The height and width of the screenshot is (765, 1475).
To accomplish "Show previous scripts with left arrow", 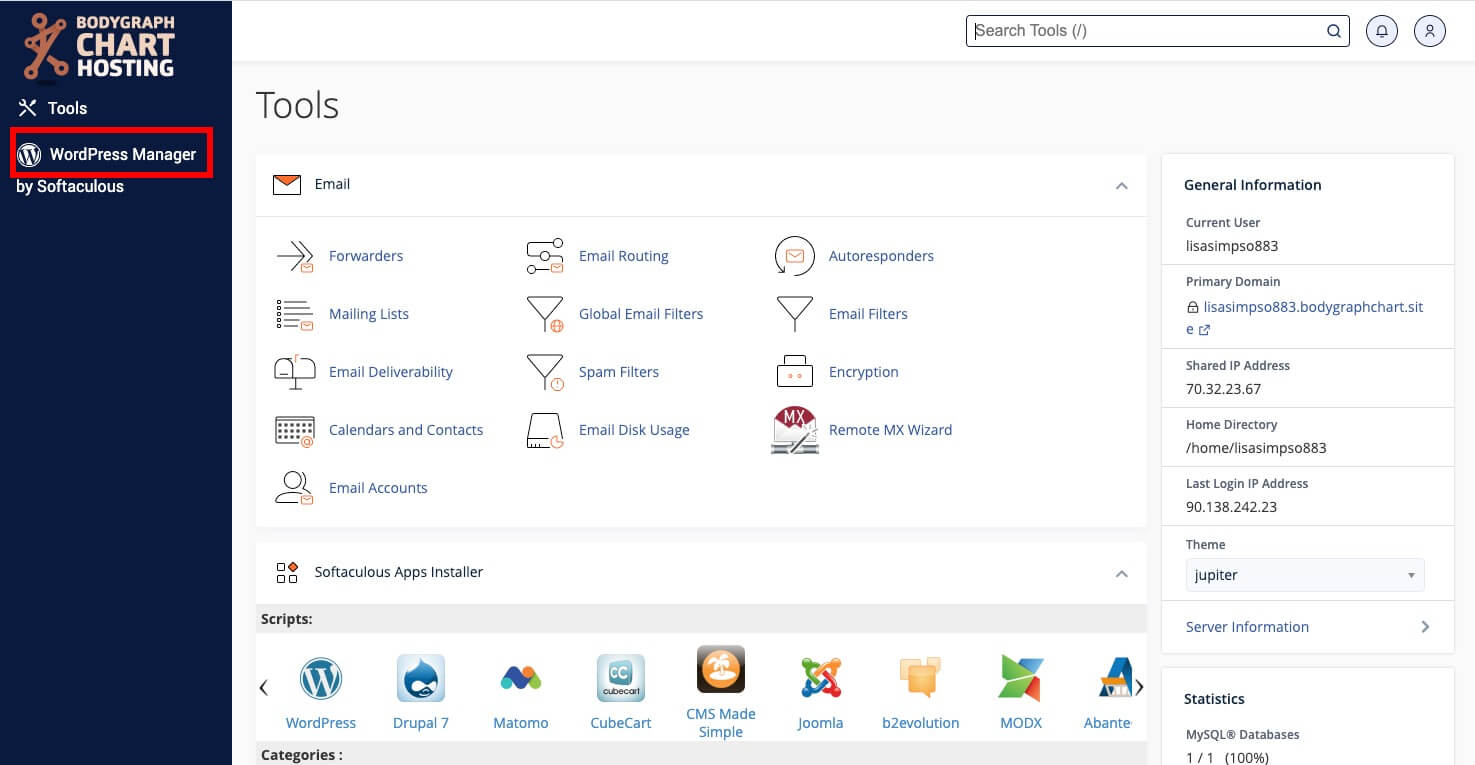I will (264, 687).
